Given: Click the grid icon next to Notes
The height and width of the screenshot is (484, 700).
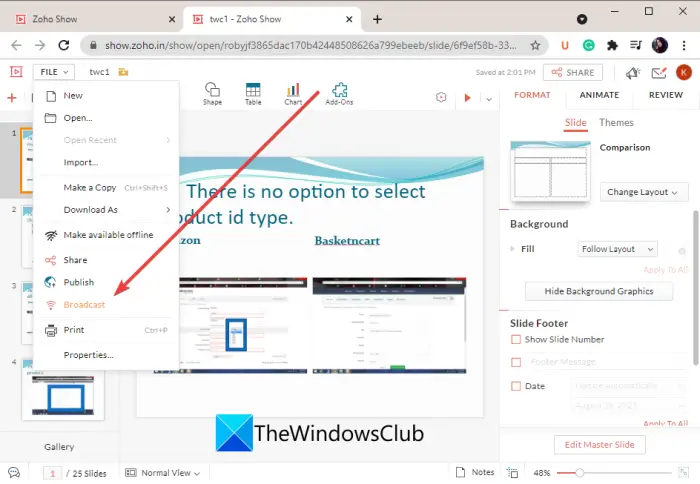Looking at the screenshot, I should pos(512,472).
